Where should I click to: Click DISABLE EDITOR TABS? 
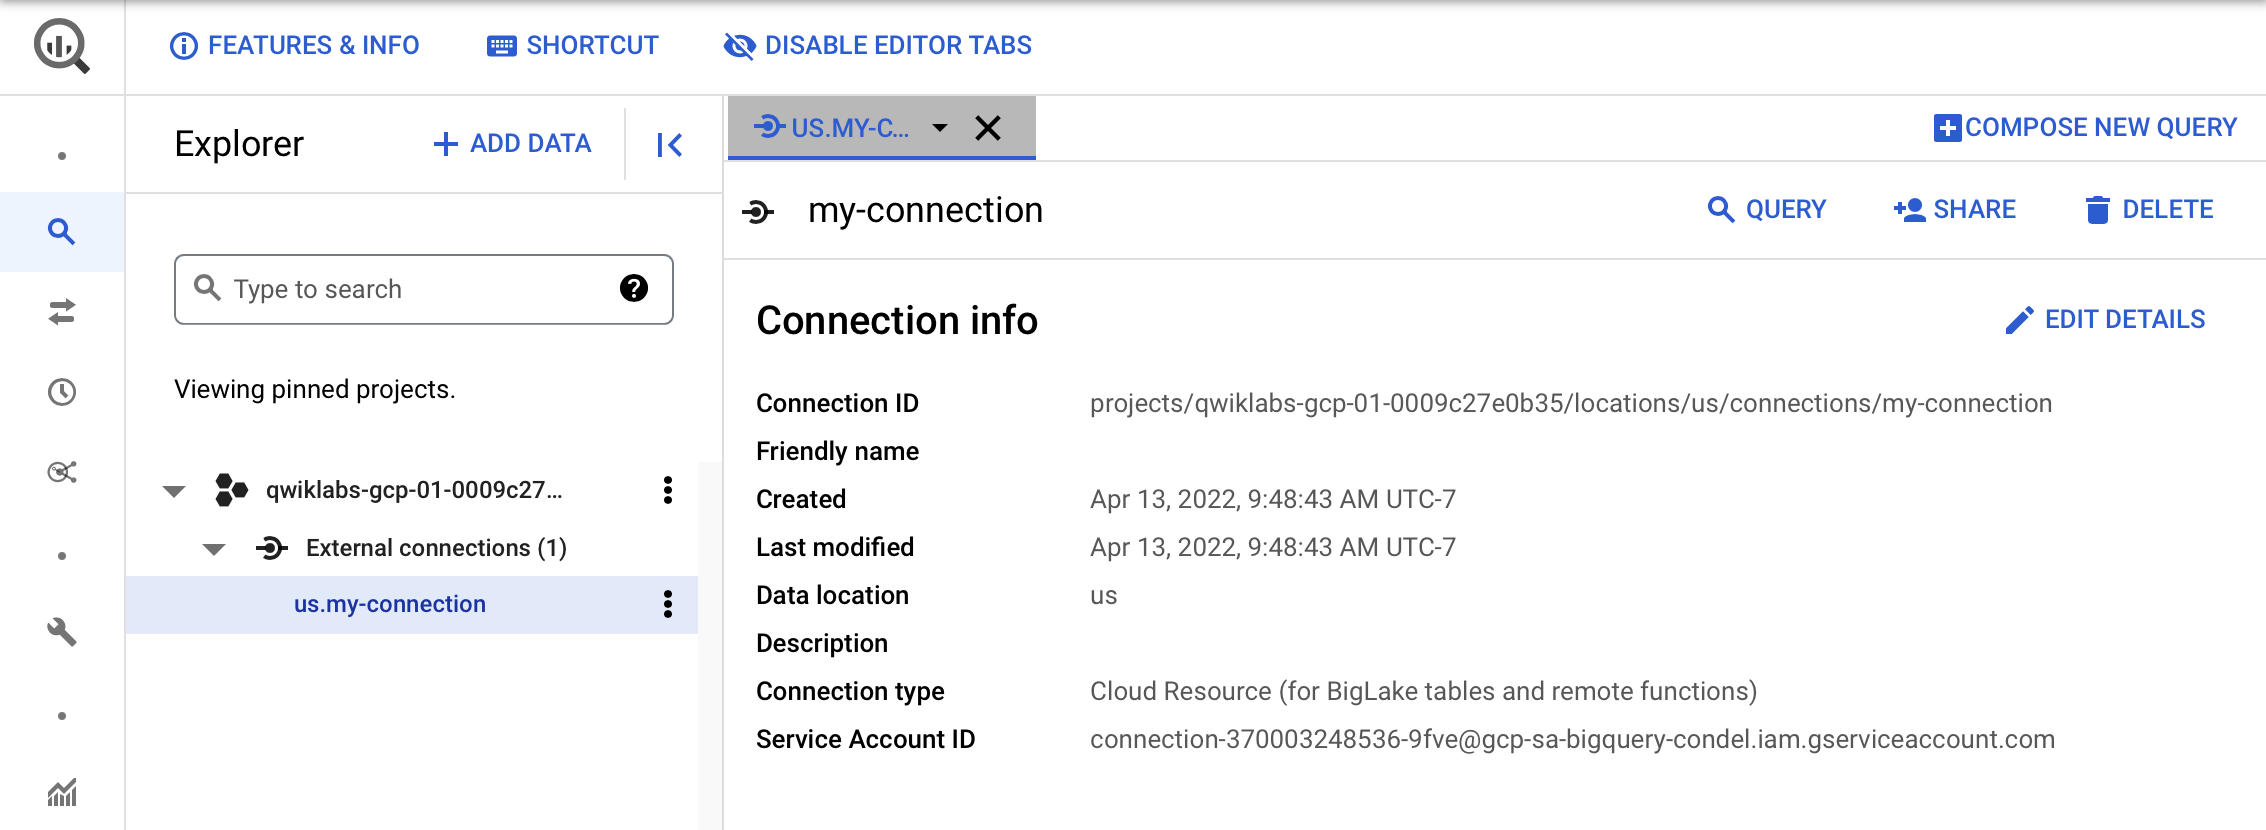tap(877, 46)
